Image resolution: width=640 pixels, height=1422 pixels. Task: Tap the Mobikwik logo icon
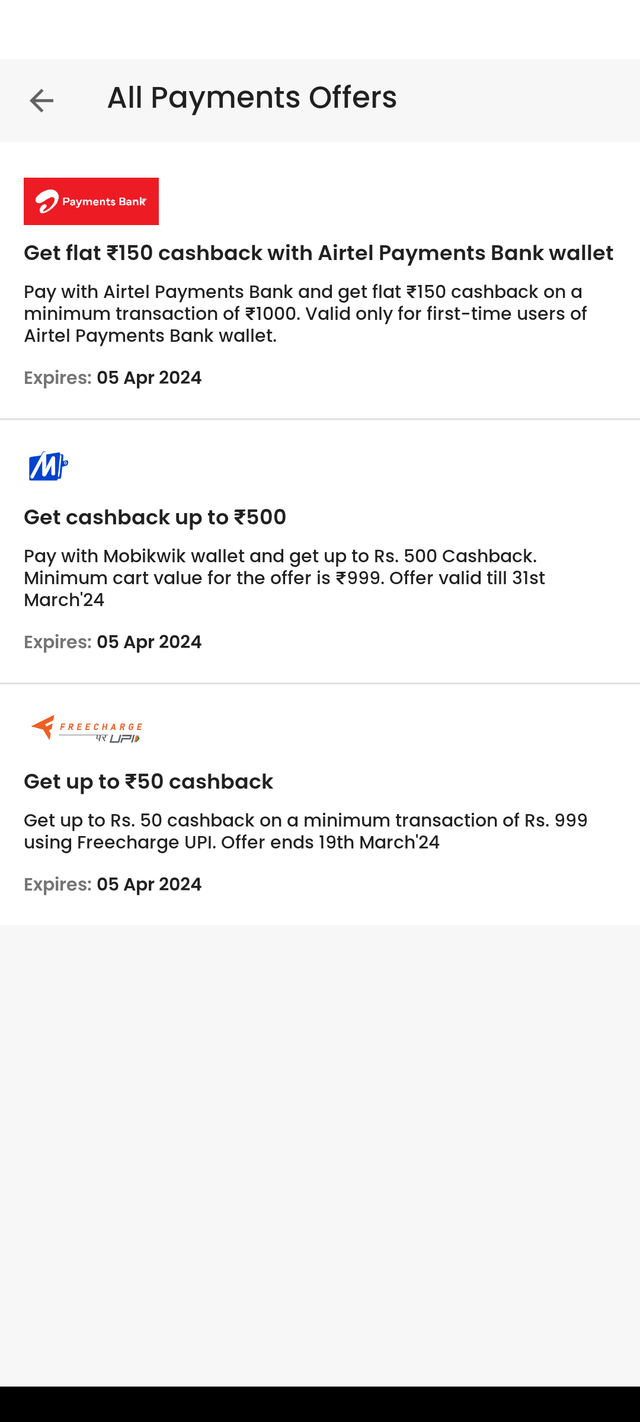(47, 466)
